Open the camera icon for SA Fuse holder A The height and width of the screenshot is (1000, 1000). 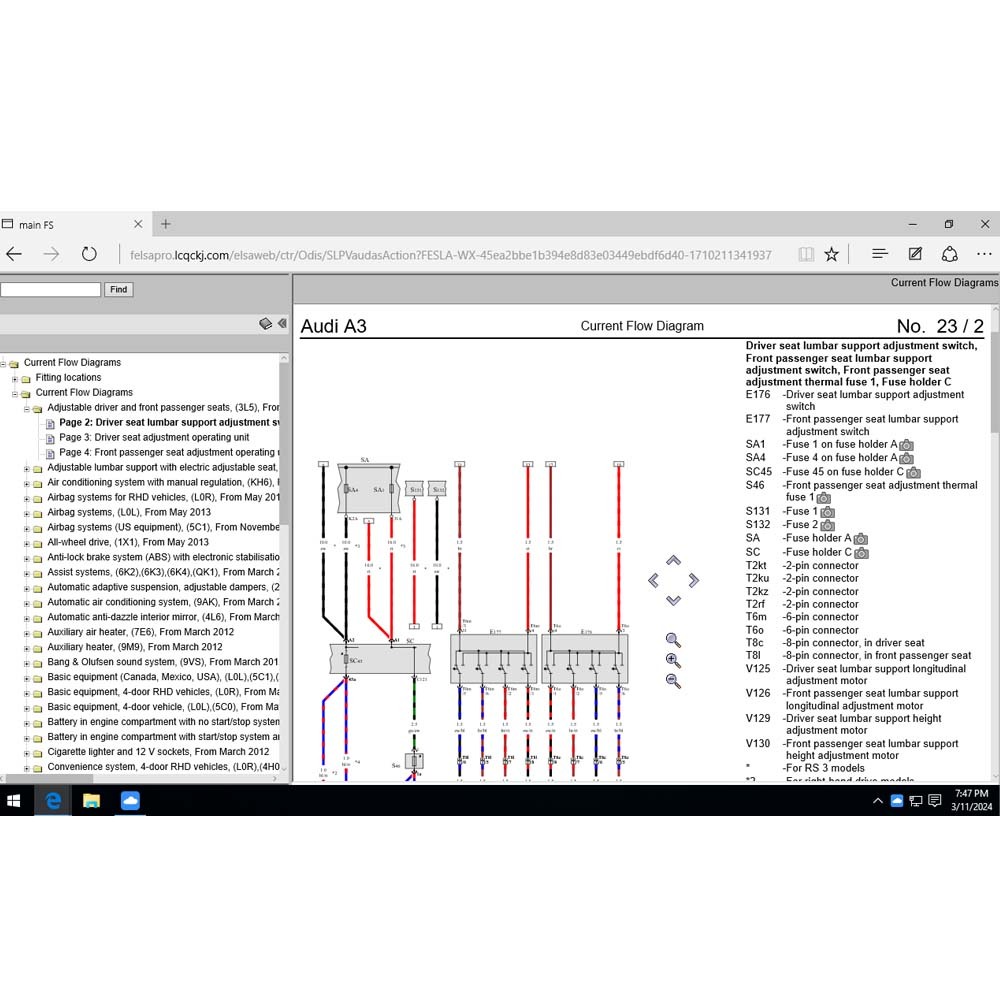[860, 539]
